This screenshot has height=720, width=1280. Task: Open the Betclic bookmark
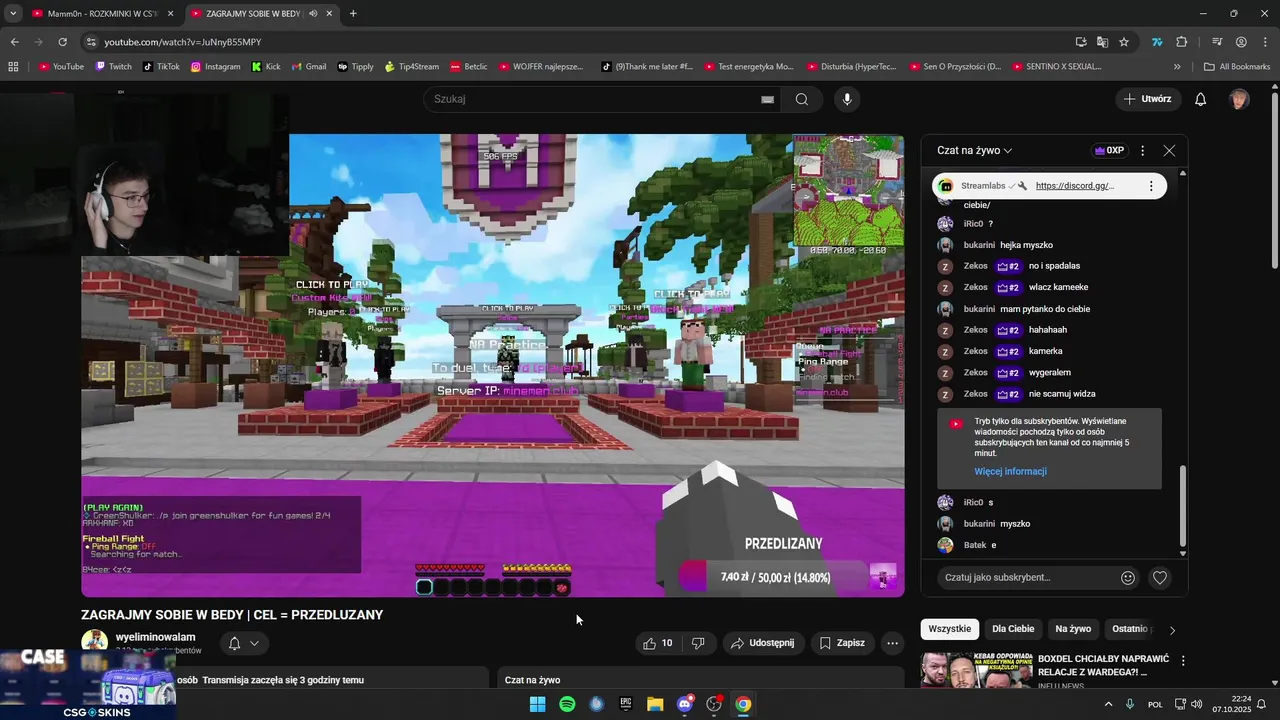tap(468, 67)
